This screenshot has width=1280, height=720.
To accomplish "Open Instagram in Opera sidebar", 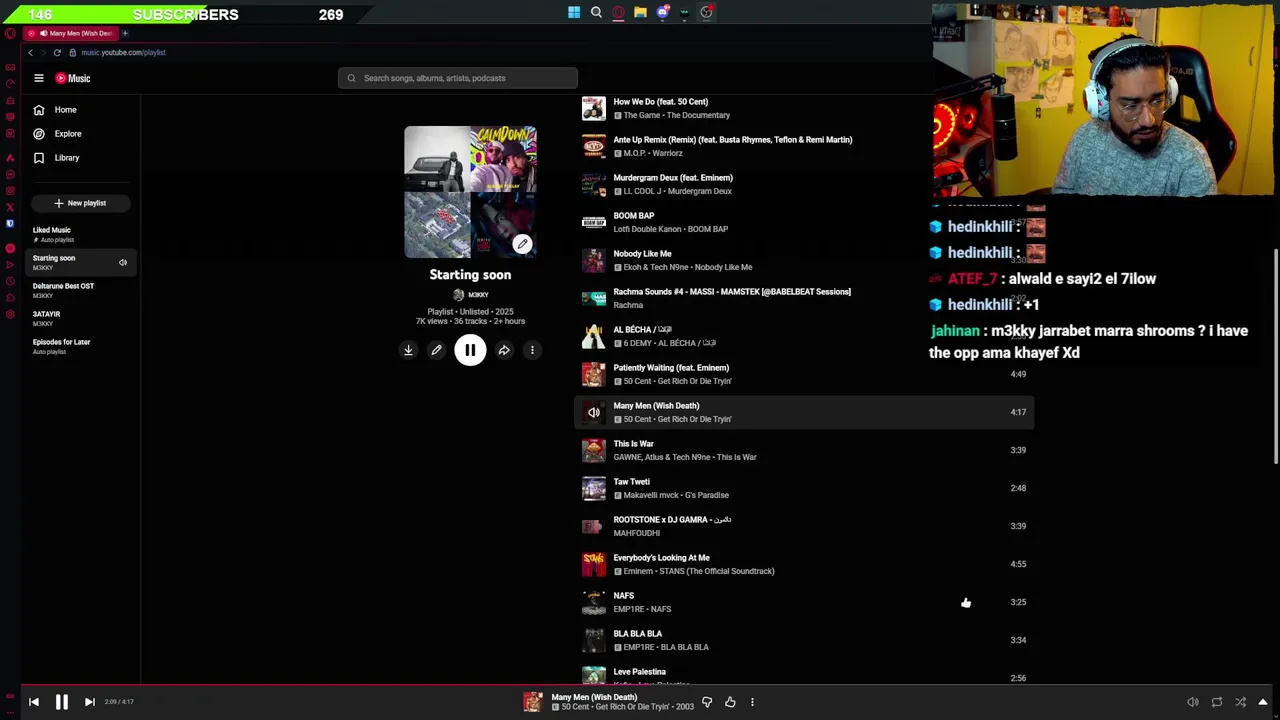I will coord(10,191).
